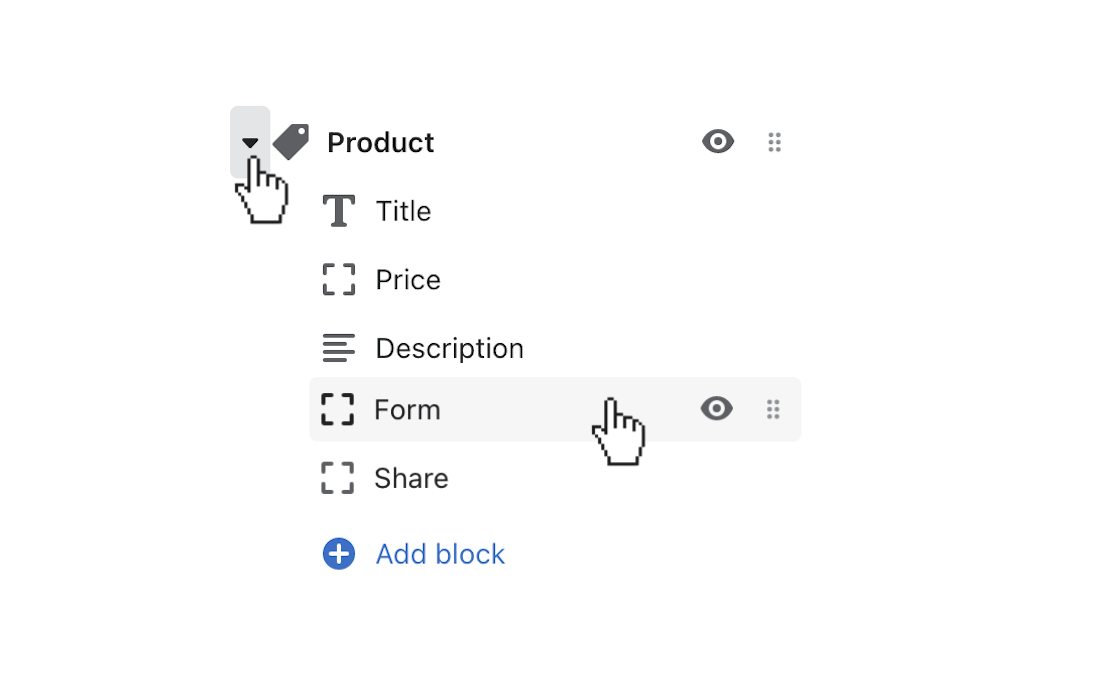Select the Title block's text icon
This screenshot has width=1114, height=690.
[339, 210]
